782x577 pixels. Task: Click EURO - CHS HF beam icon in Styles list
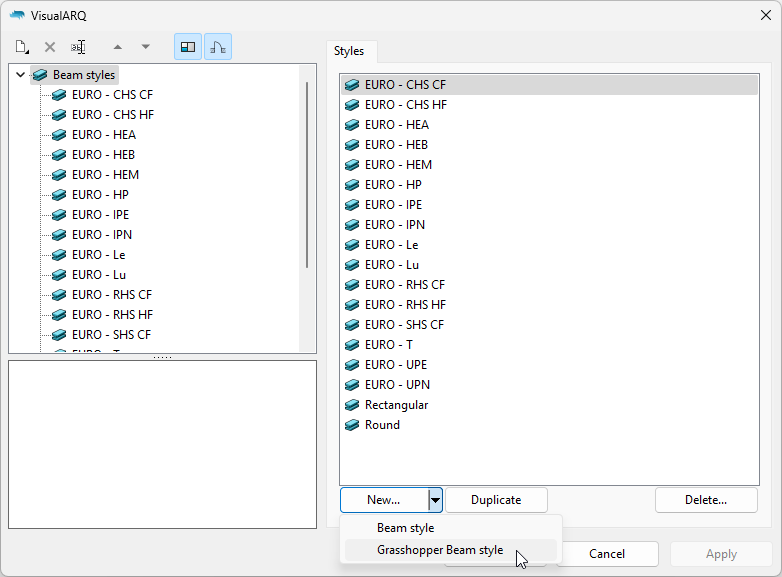coord(352,105)
